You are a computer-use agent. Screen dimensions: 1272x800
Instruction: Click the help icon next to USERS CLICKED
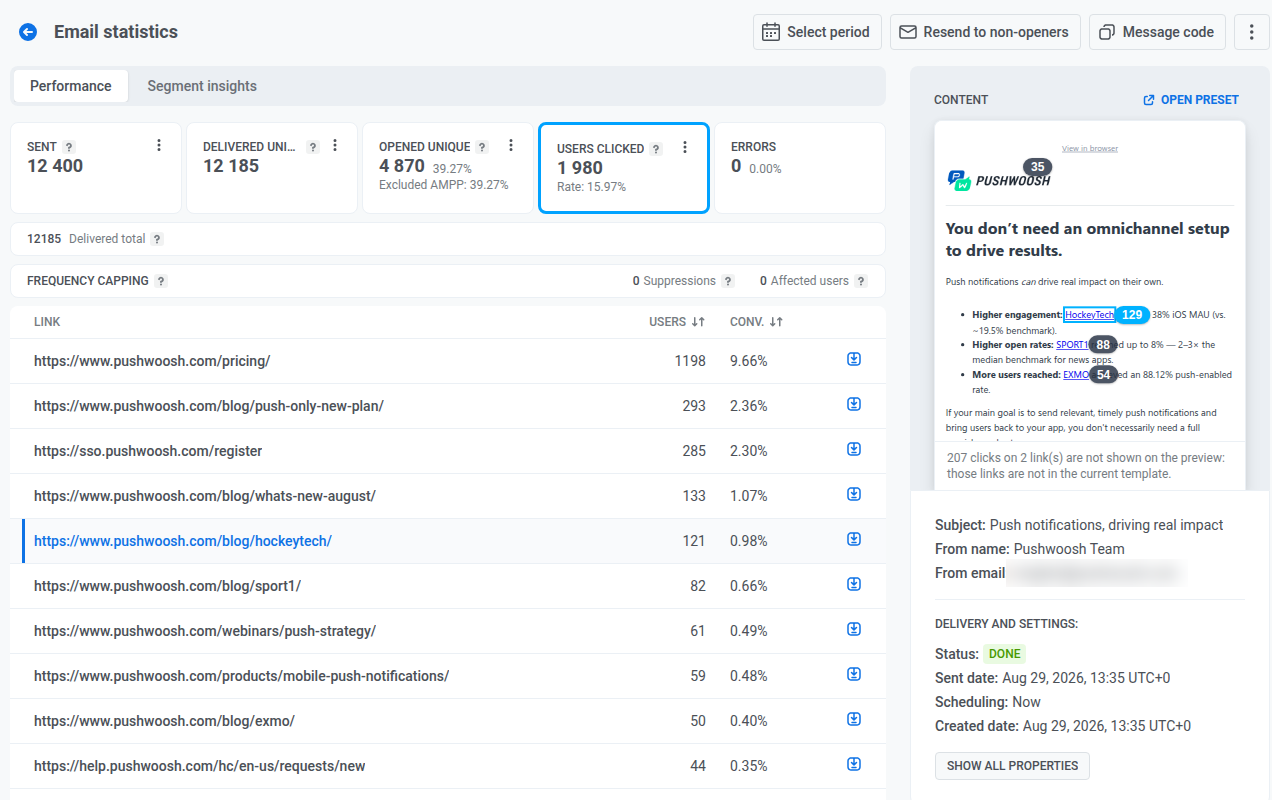(656, 149)
